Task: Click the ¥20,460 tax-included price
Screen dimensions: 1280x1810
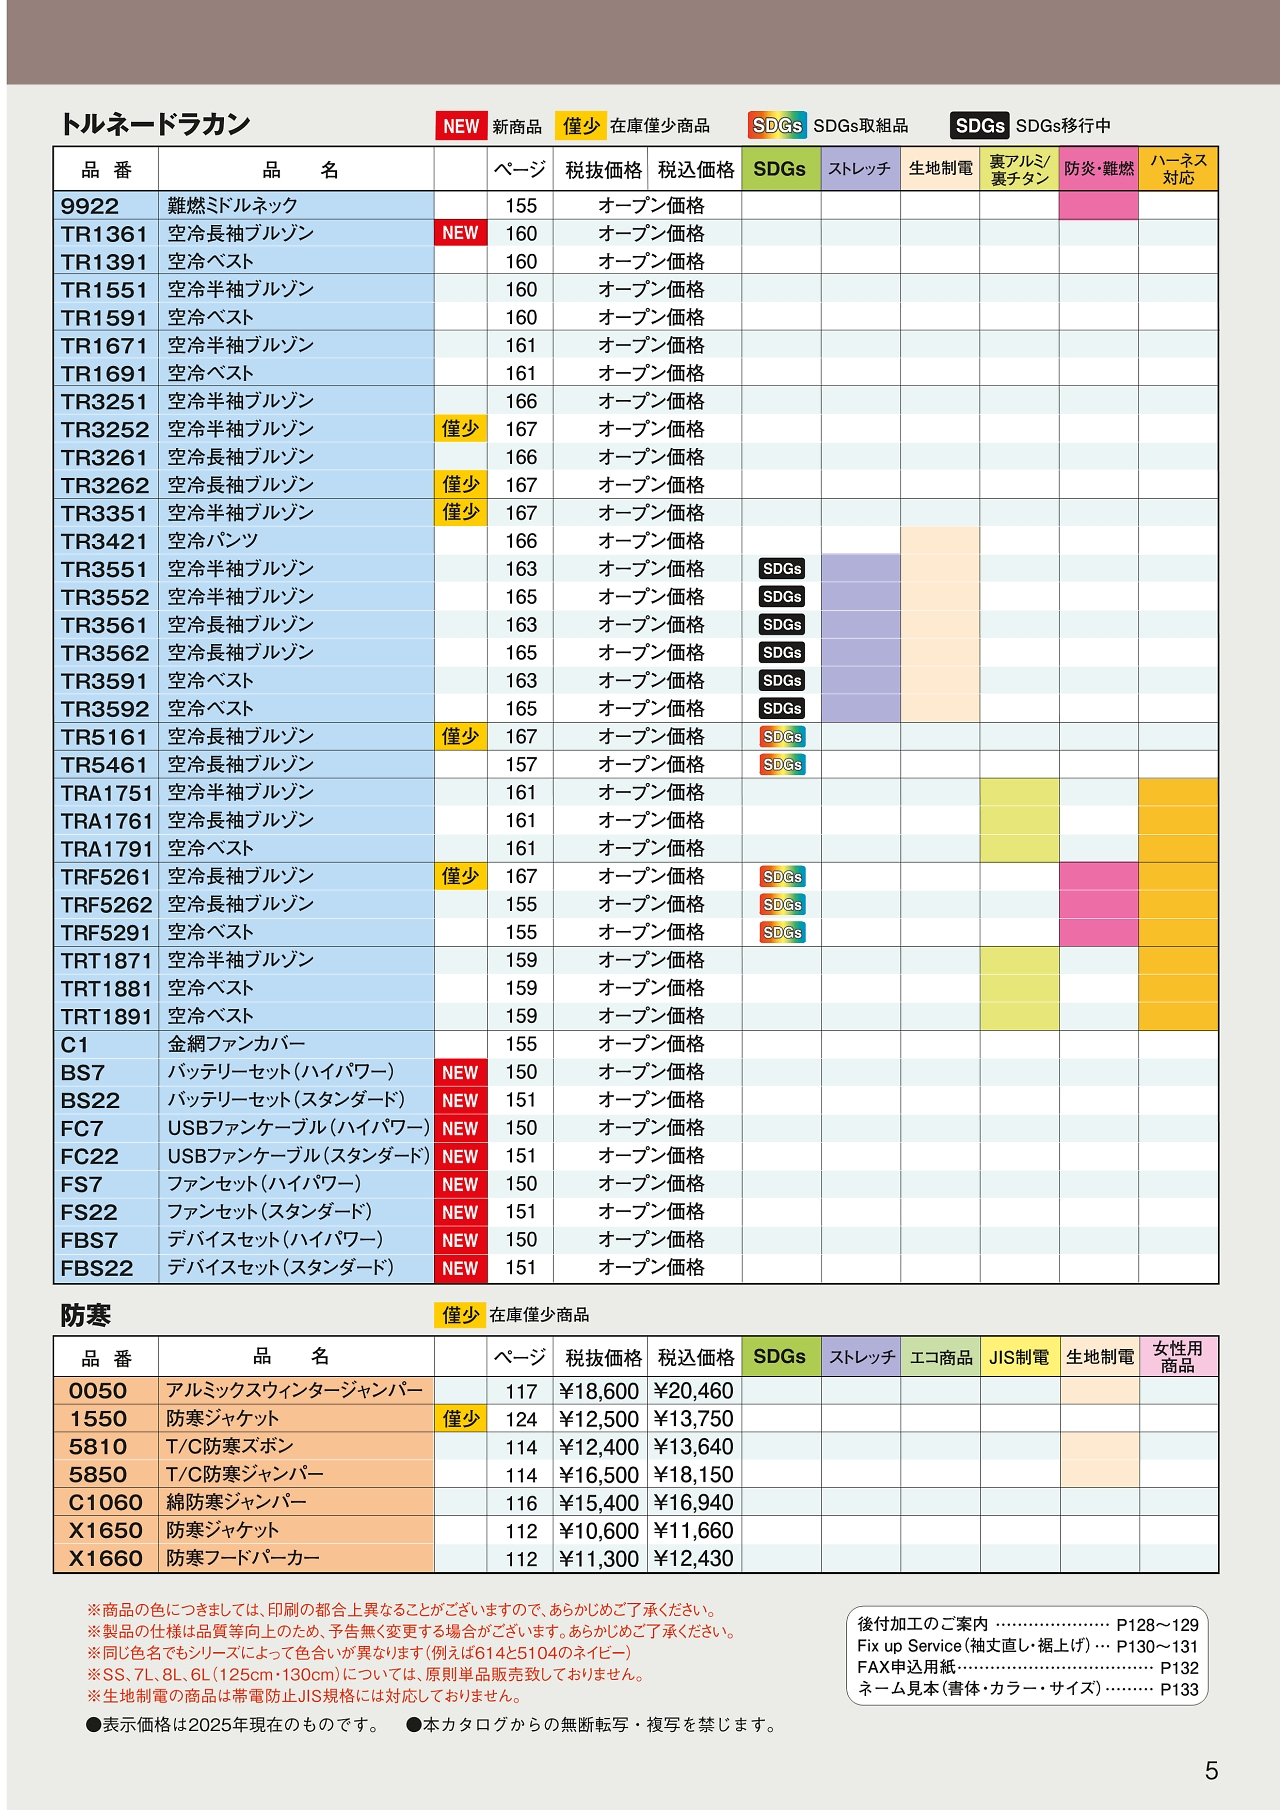Action: [x=693, y=1391]
